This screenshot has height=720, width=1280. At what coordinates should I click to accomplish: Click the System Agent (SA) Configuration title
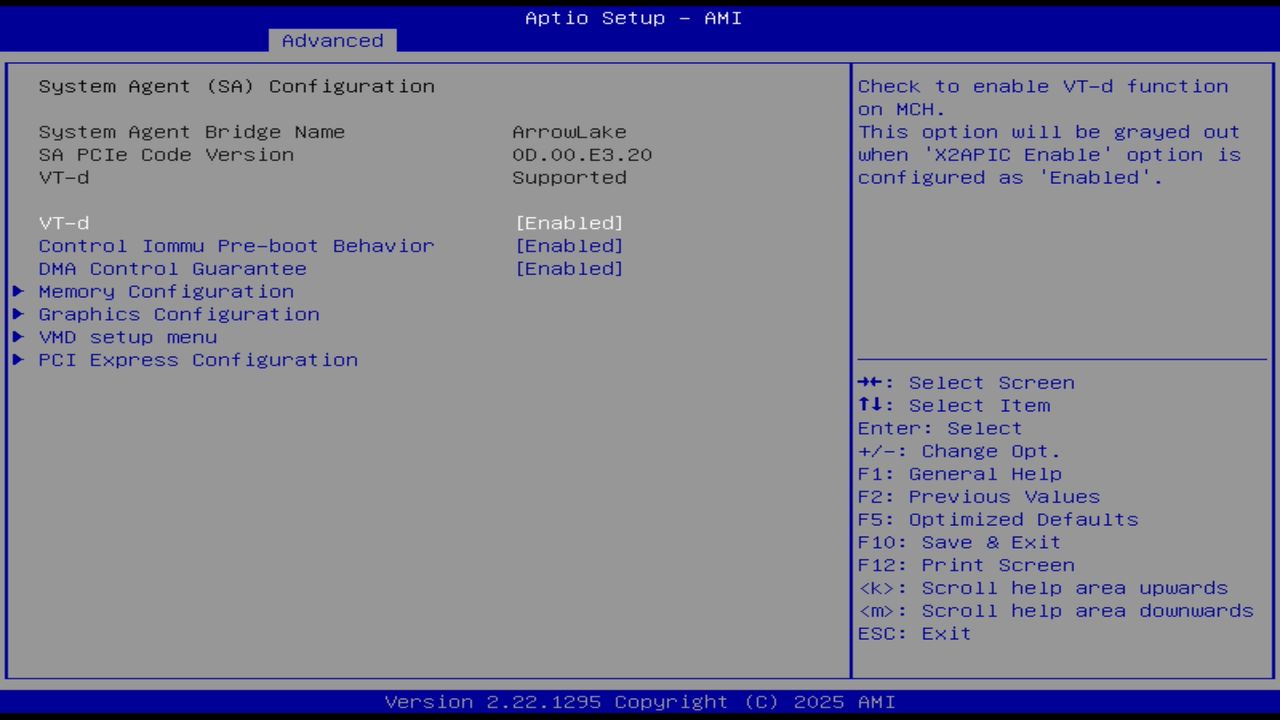click(236, 86)
